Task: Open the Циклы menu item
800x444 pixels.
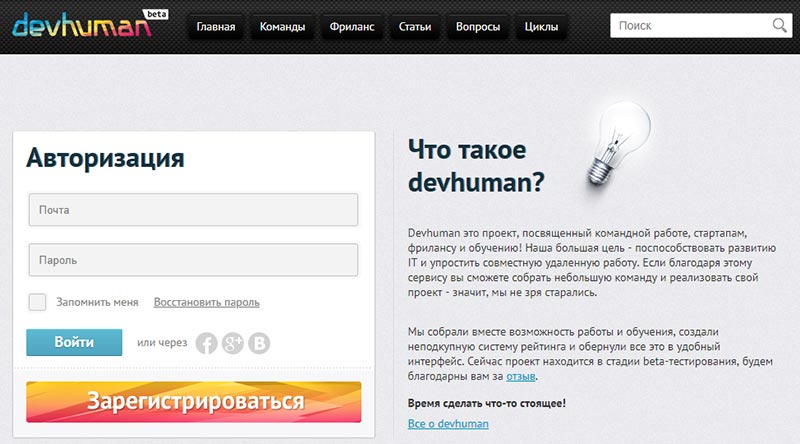Action: coord(541,27)
